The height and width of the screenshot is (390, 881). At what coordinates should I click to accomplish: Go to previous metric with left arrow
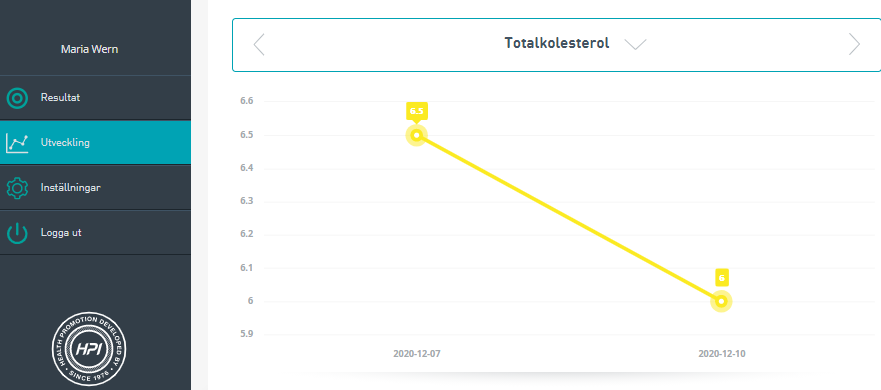258,44
